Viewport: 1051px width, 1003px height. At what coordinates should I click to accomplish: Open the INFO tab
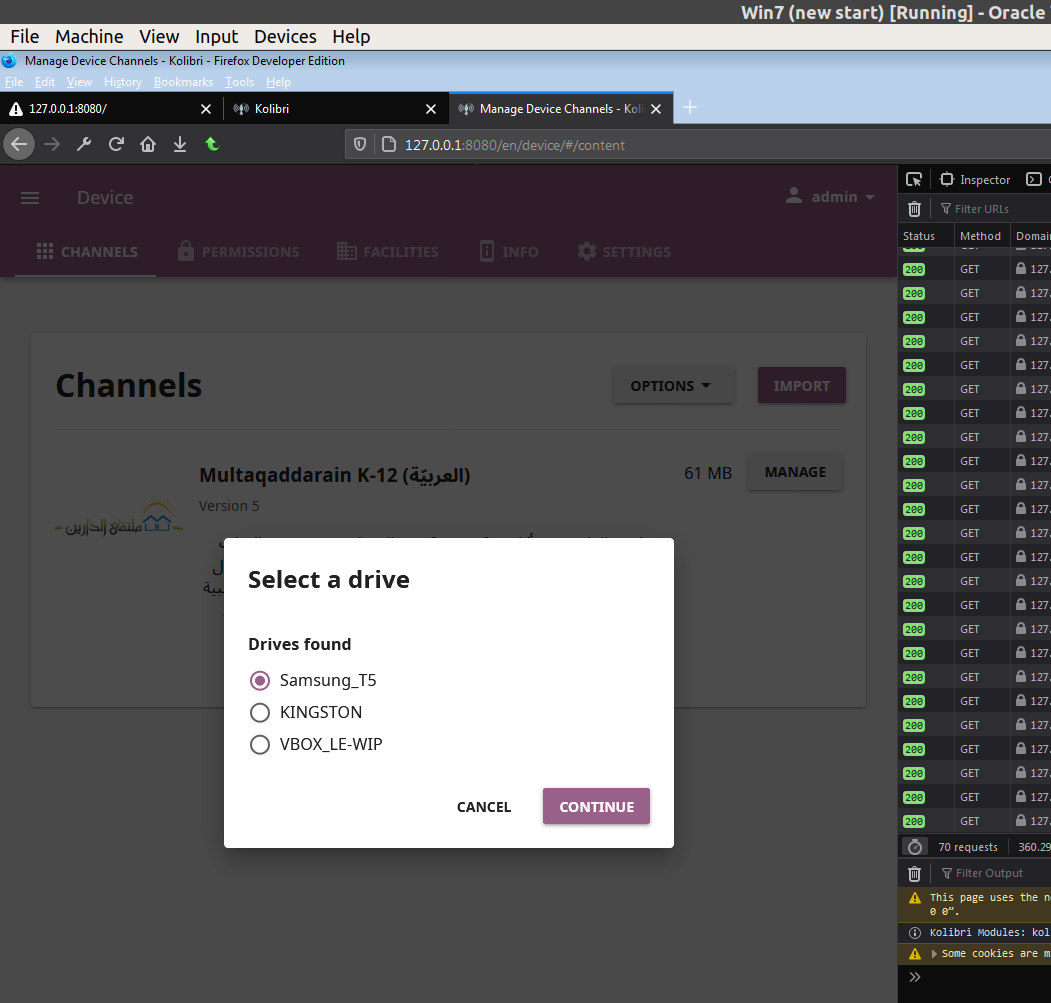(x=509, y=252)
